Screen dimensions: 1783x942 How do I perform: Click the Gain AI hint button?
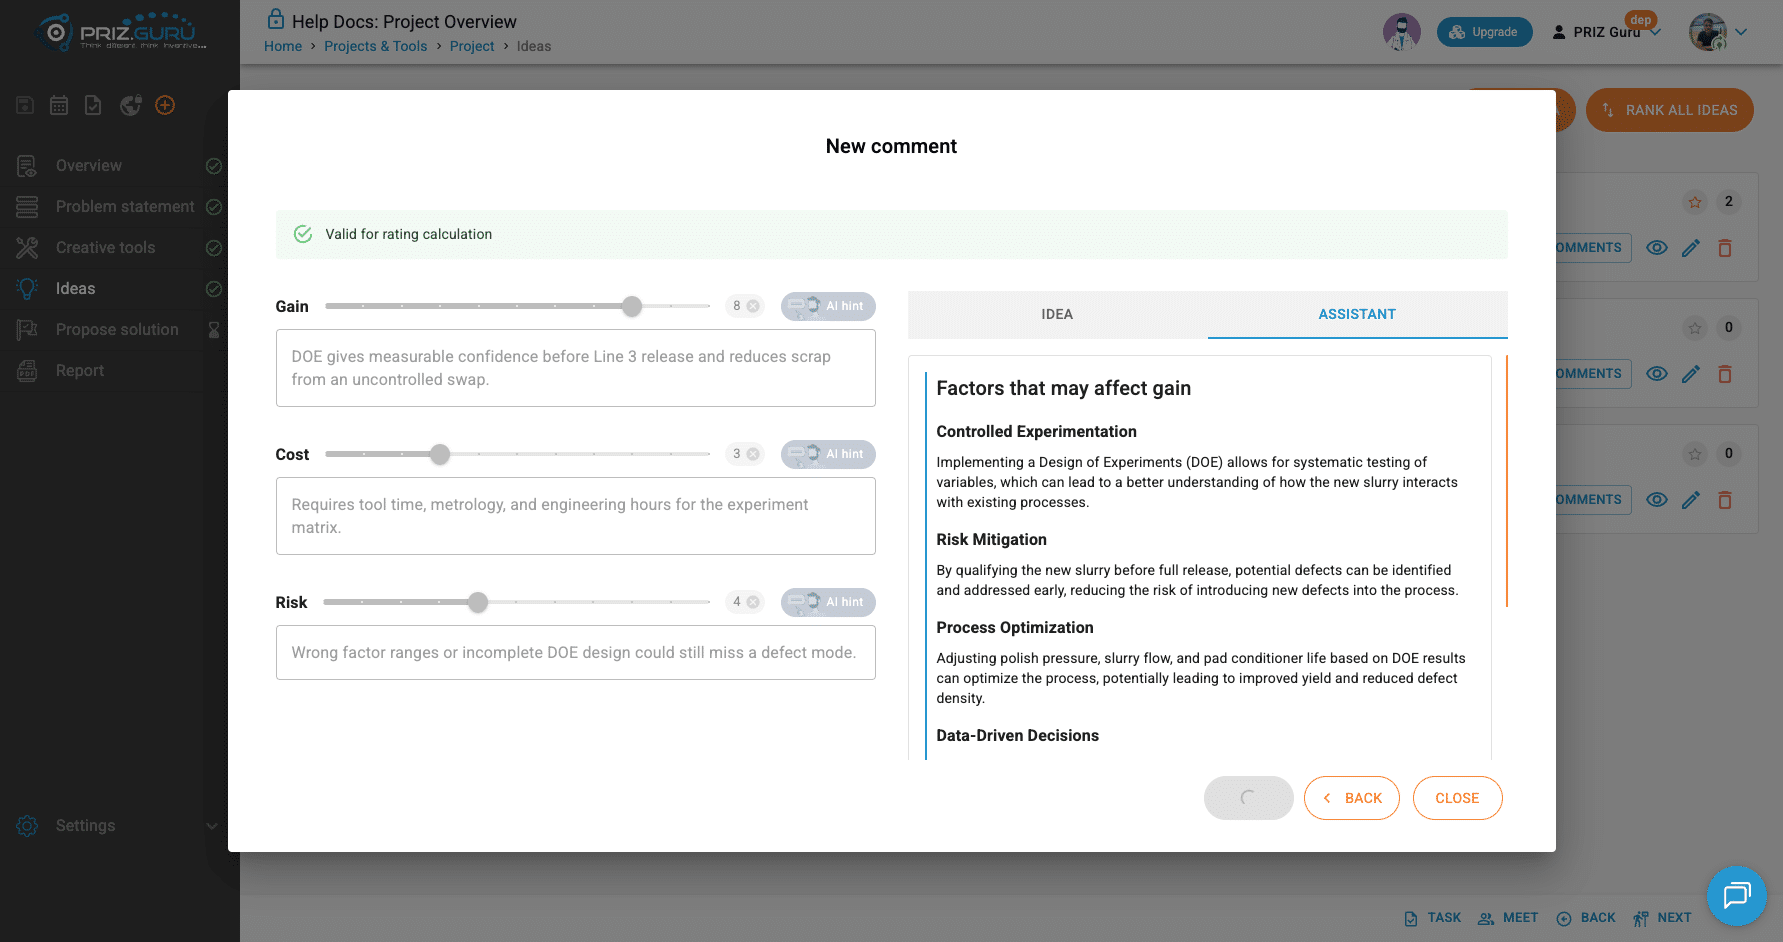click(828, 306)
